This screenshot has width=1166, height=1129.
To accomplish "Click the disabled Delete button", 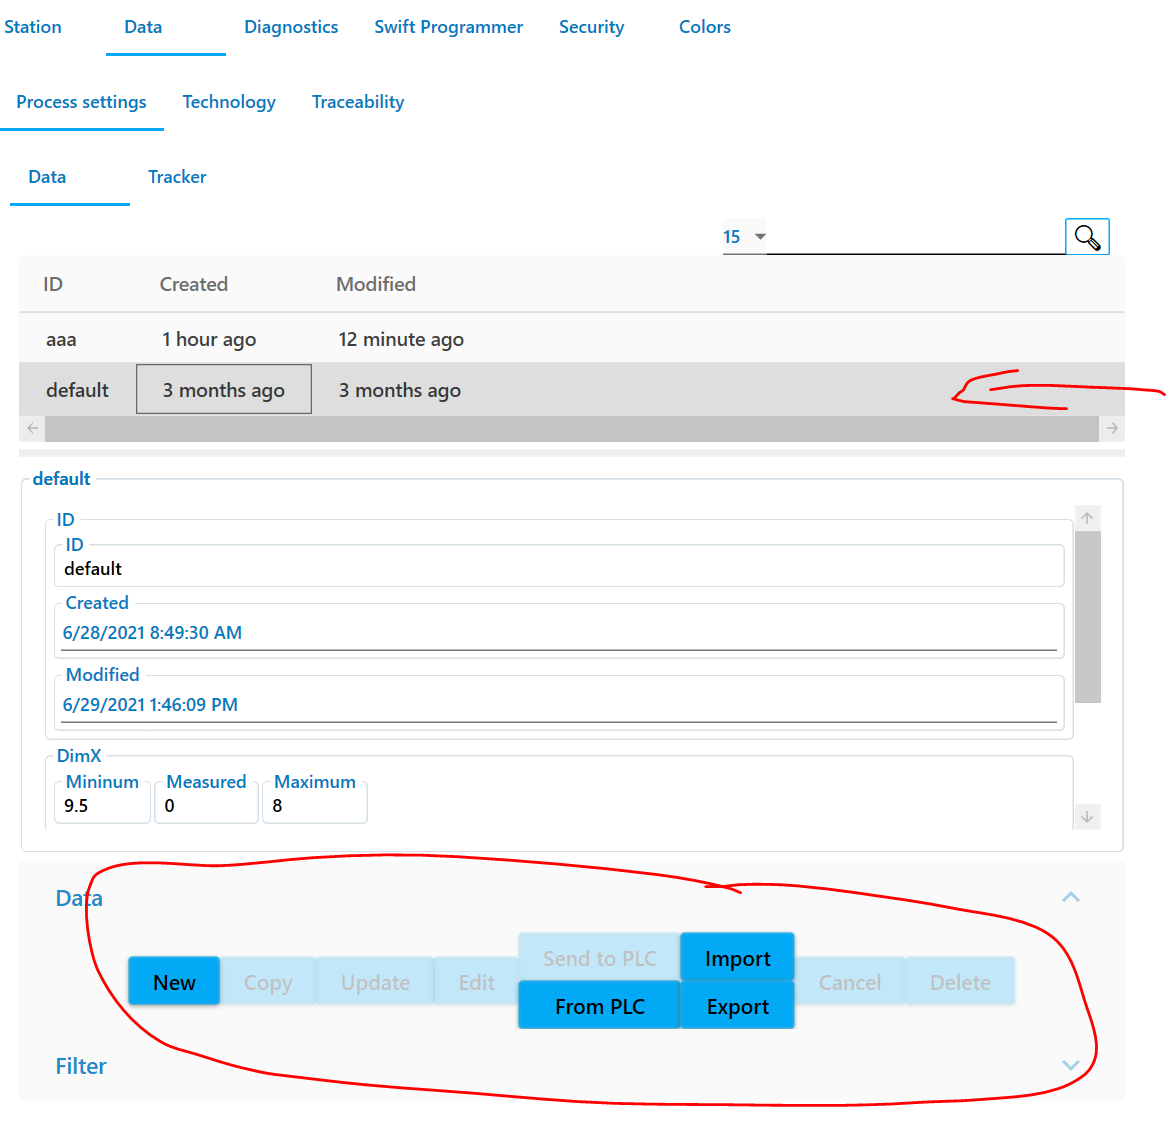I will (959, 981).
